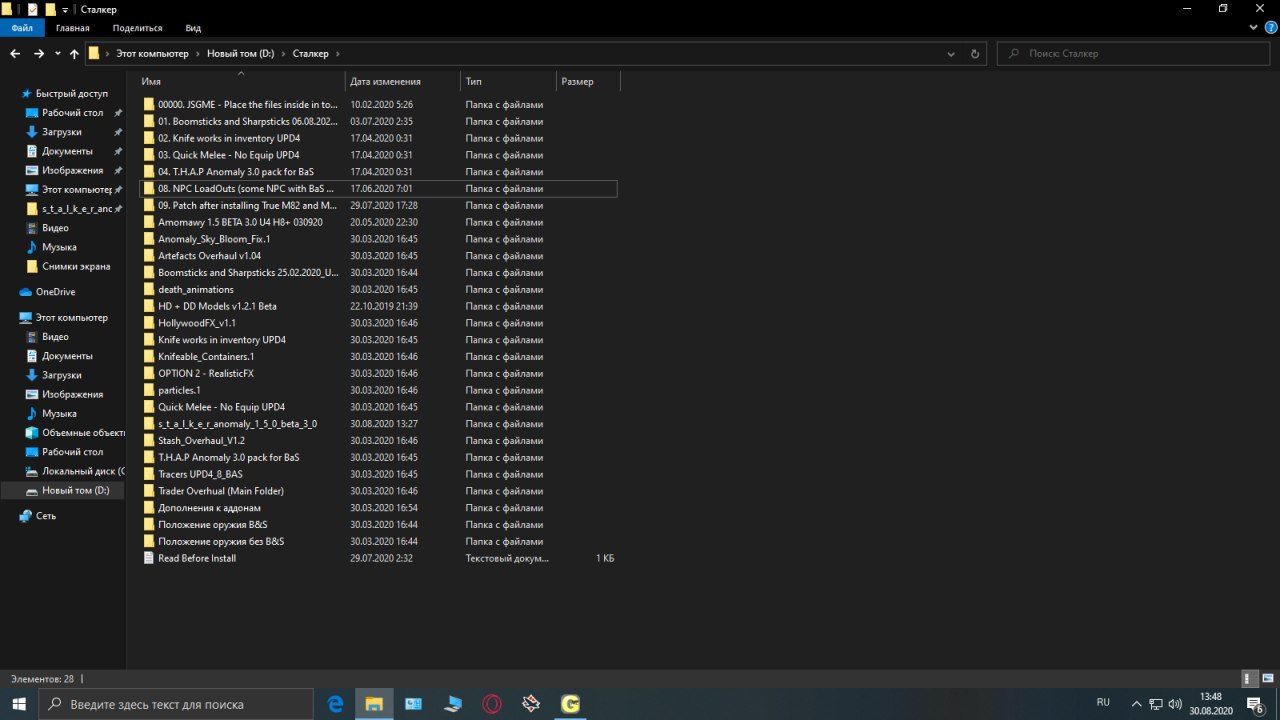The height and width of the screenshot is (720, 1280).
Task: Select s_t_a_l_k_e_r_anc folder in sidebar
Action: point(77,209)
